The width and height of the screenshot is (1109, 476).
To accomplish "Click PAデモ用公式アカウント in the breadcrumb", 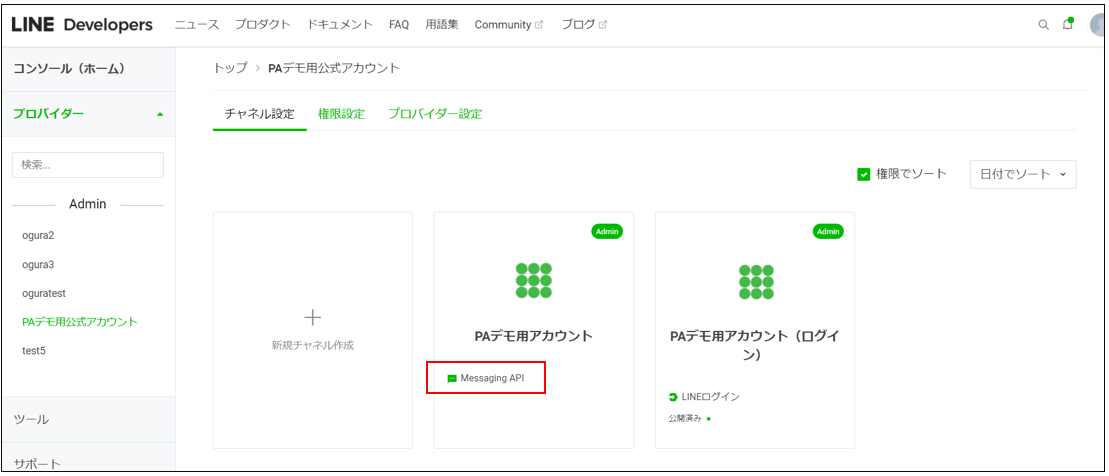I will (x=334, y=68).
